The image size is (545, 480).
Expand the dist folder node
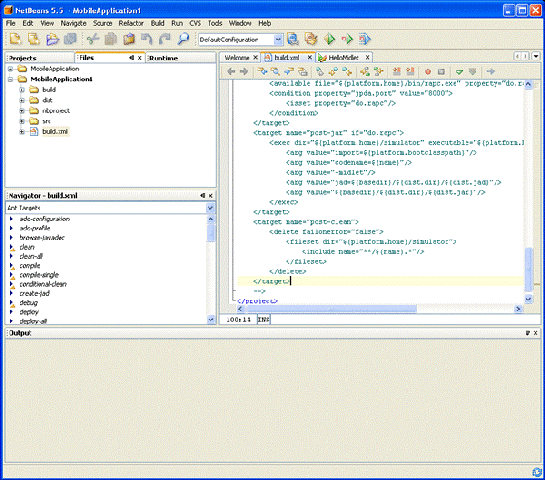pos(22,100)
